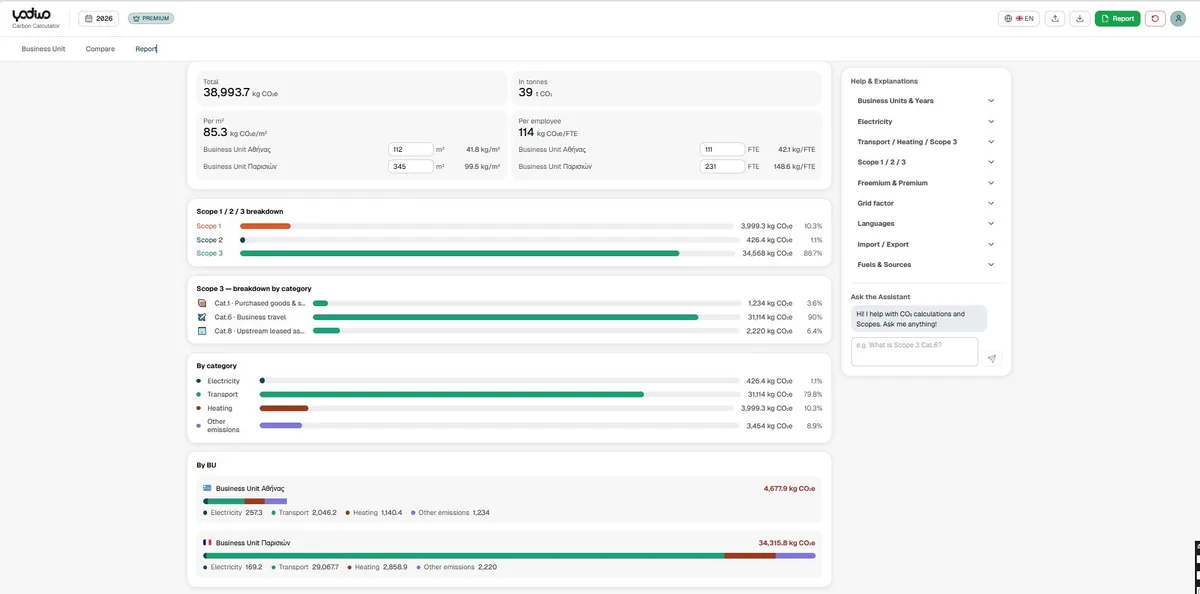Screen dimensions: 1200x594
Task: Edit the Παρισιών m² input field (345)
Action: pos(411,167)
